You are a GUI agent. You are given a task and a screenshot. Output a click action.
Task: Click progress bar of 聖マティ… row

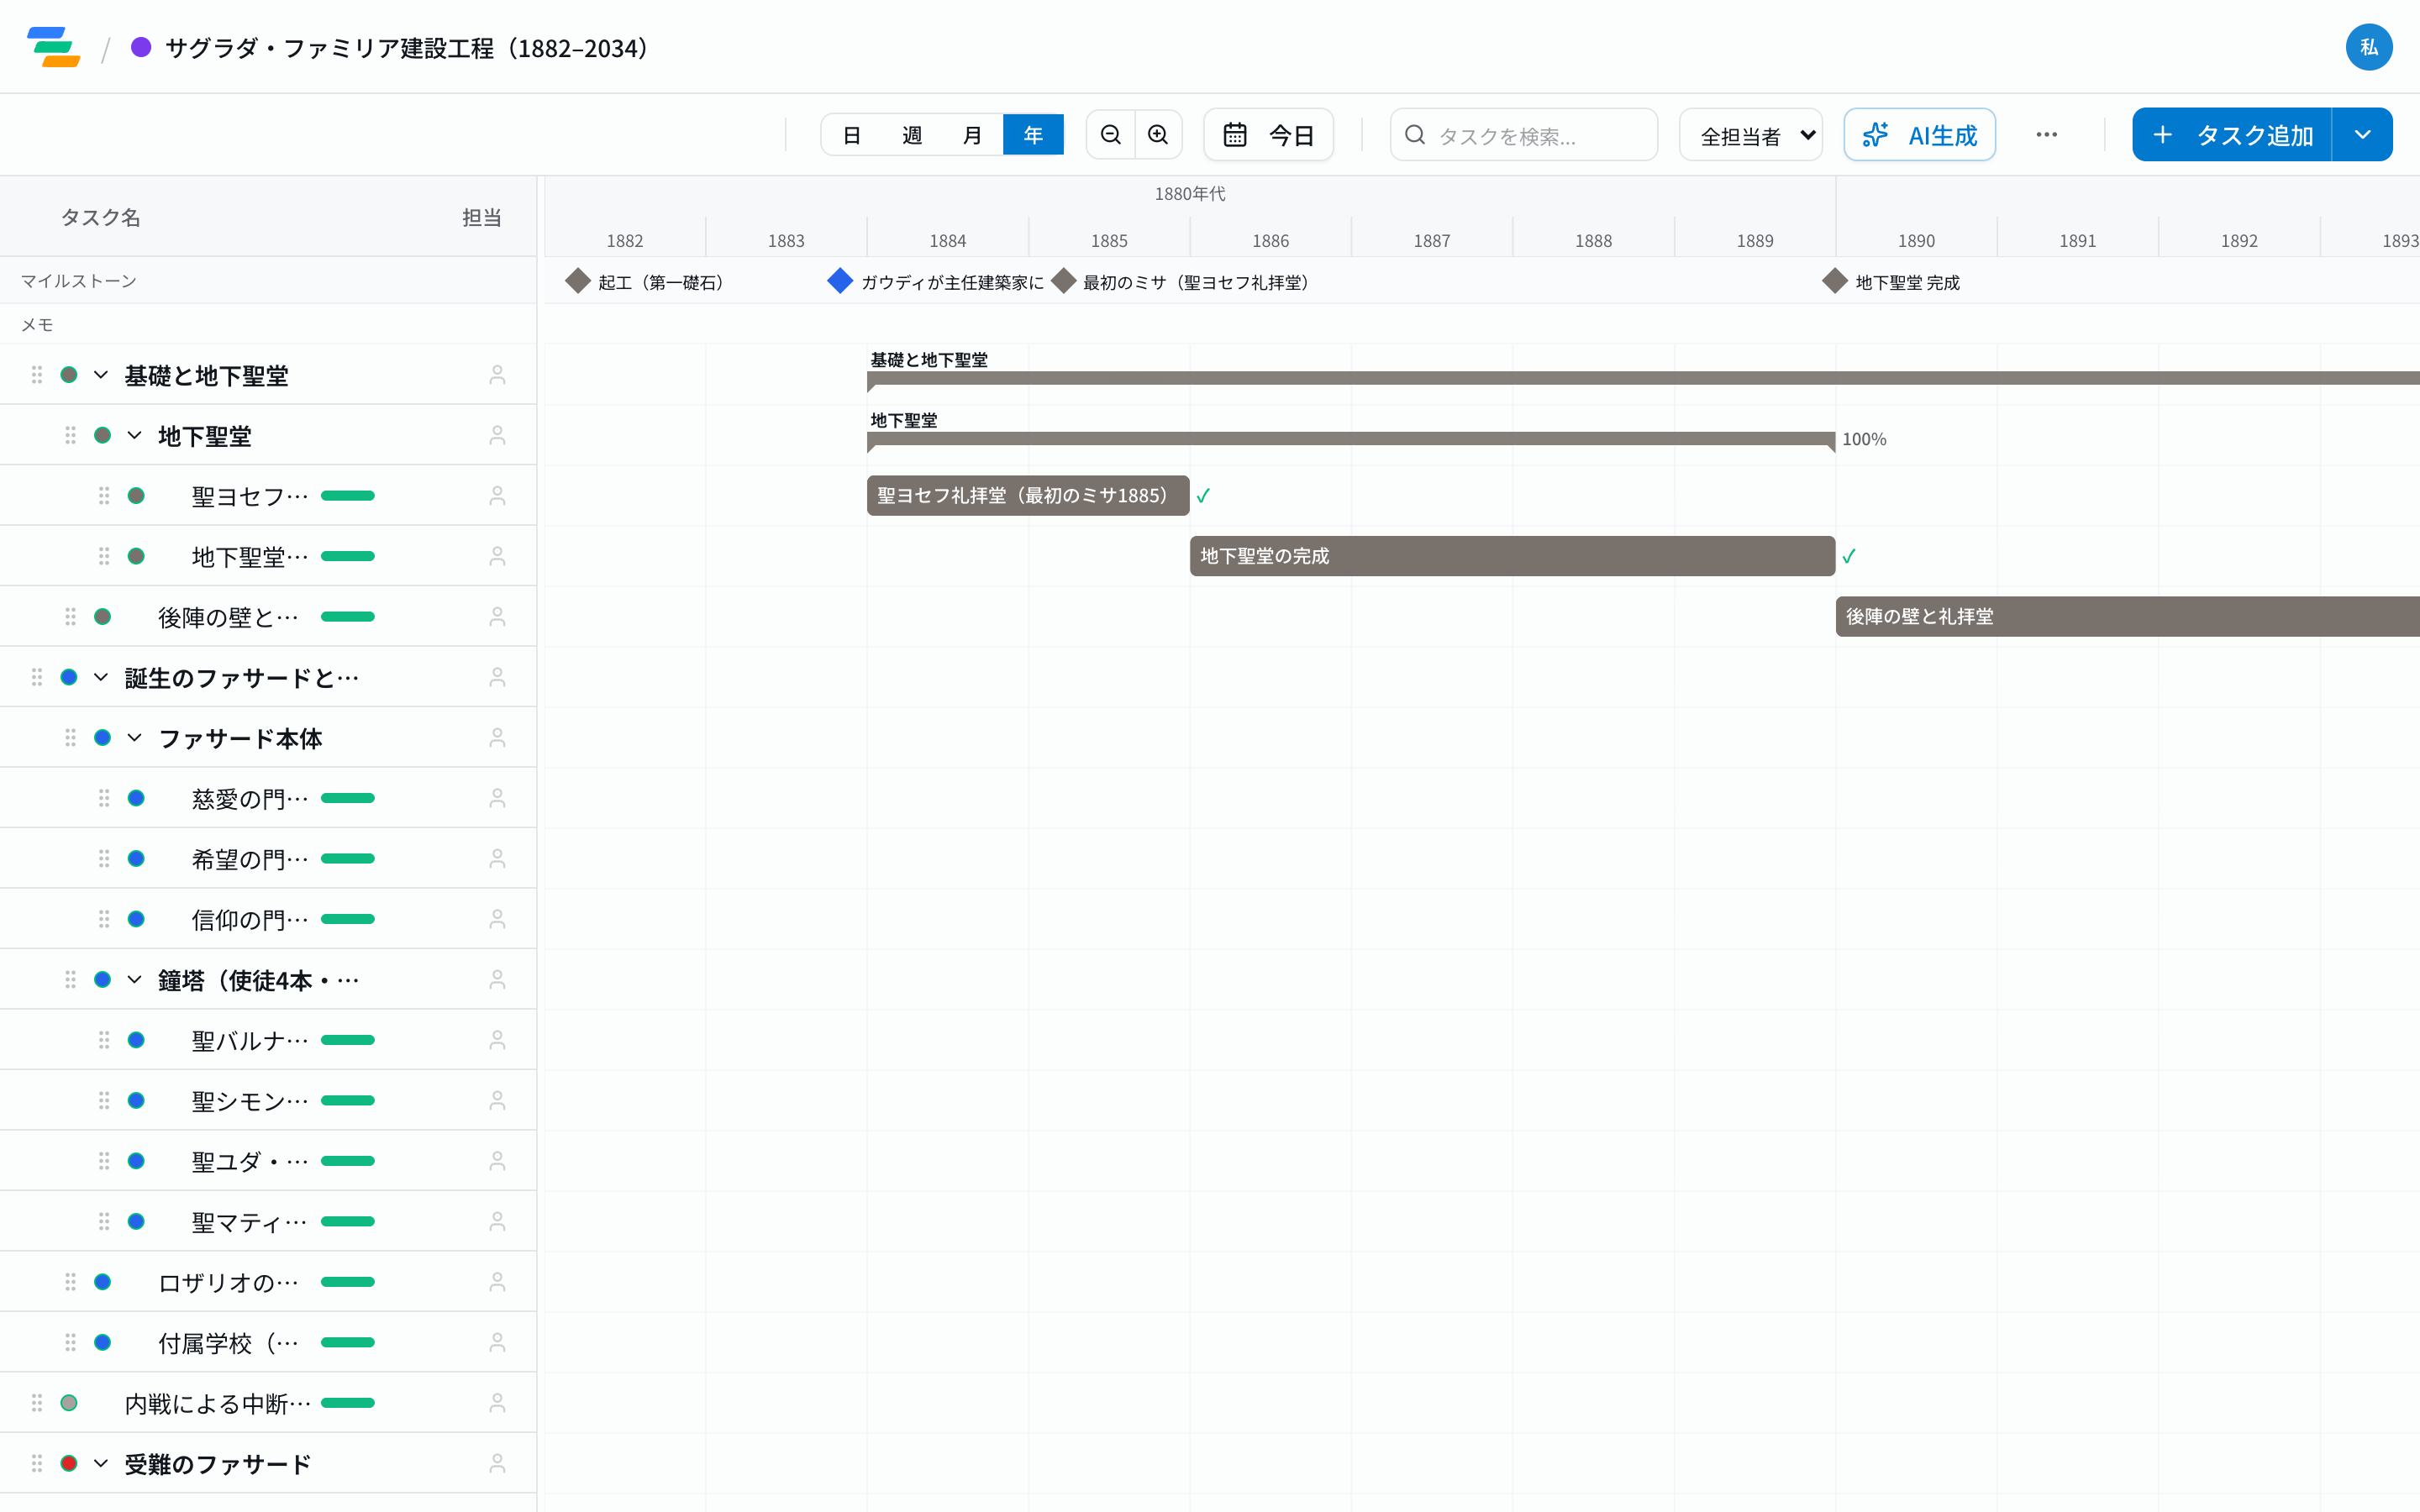pyautogui.click(x=348, y=1221)
